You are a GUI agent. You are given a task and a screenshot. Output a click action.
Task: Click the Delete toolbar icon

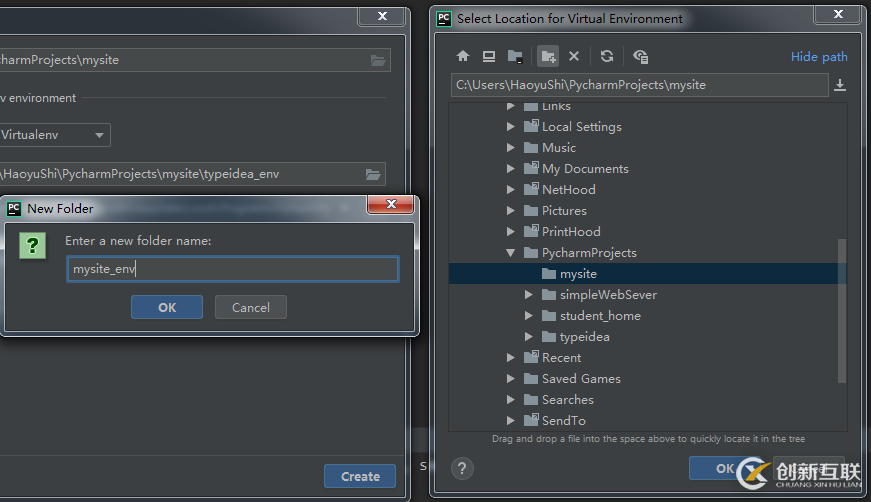(x=574, y=56)
